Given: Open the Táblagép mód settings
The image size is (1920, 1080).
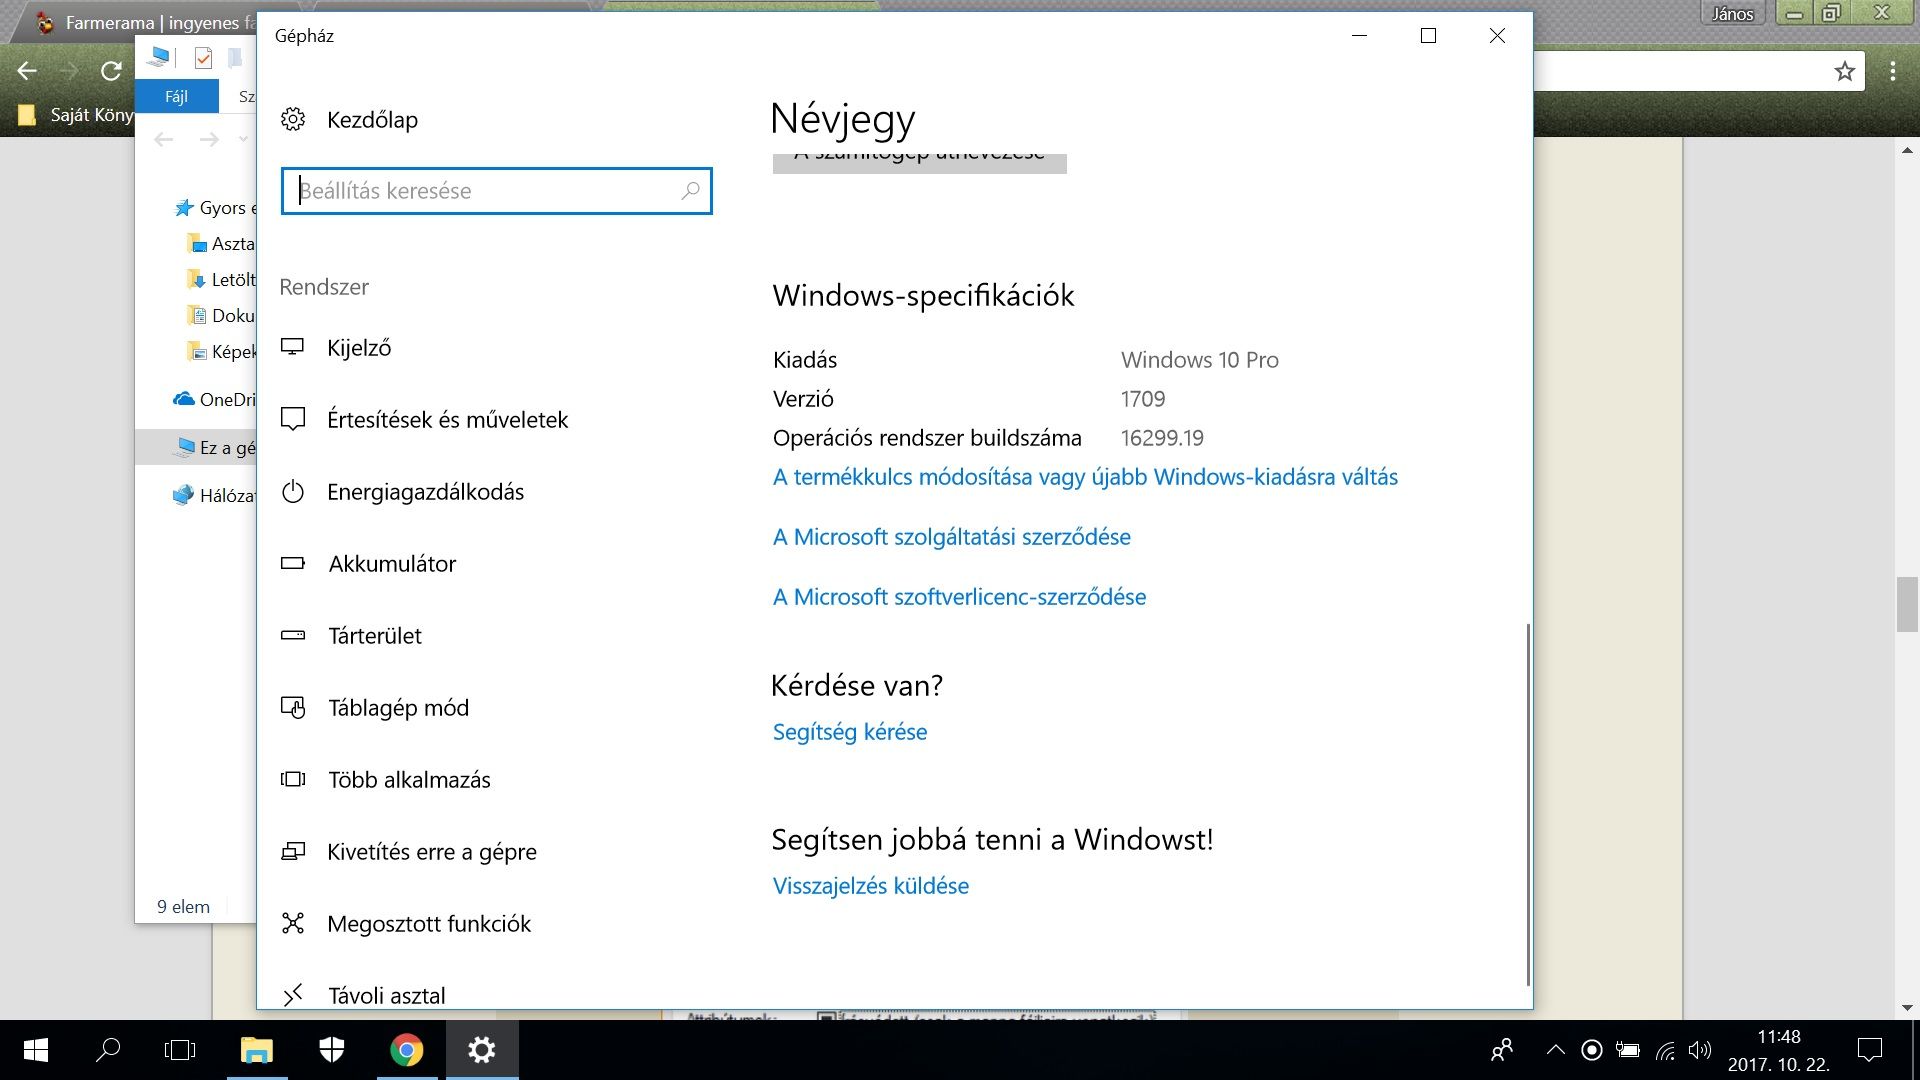Looking at the screenshot, I should pos(398,708).
